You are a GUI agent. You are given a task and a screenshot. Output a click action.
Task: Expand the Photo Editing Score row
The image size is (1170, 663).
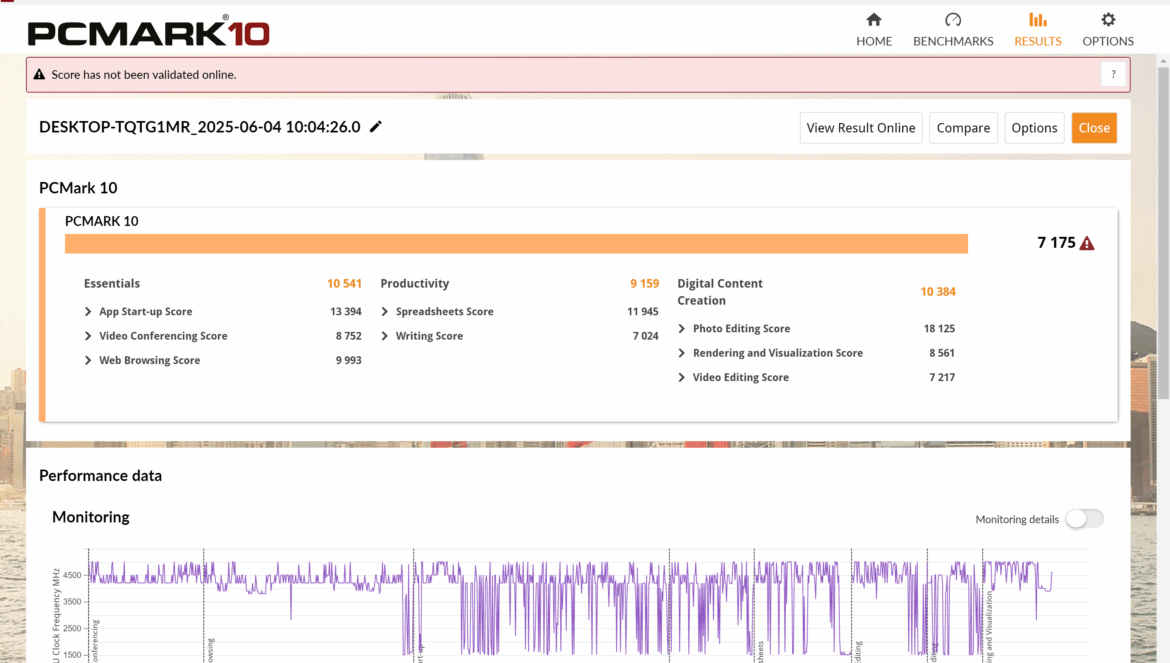681,329
